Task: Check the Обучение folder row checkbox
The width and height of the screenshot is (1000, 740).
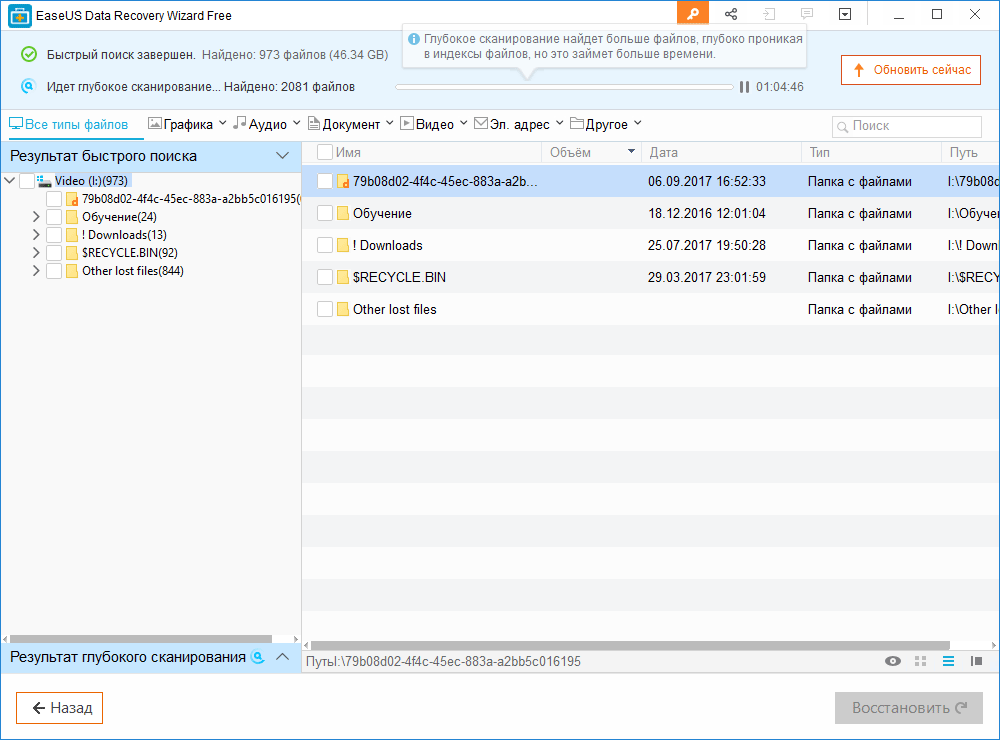Action: coord(325,213)
